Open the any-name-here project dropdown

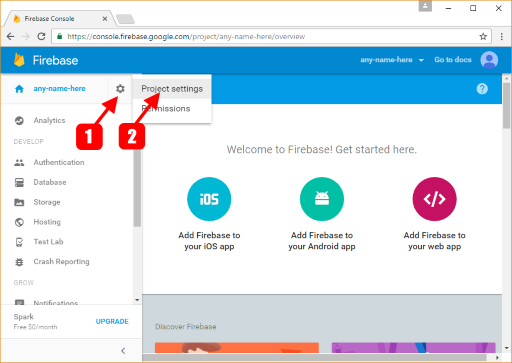point(392,60)
